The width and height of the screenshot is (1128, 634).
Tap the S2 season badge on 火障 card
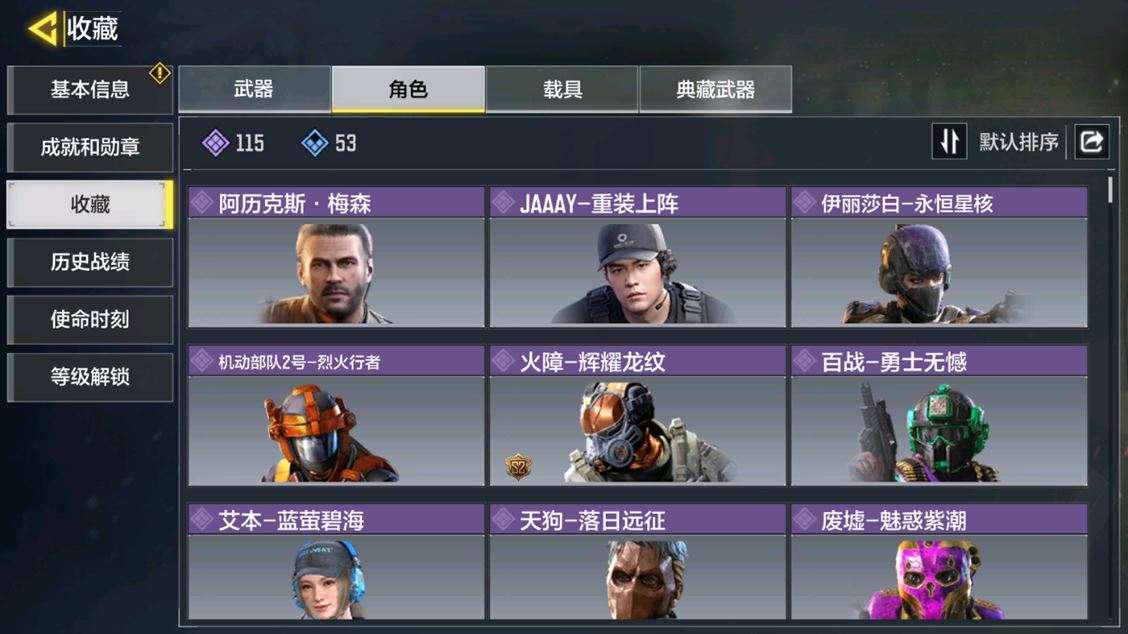(518, 467)
